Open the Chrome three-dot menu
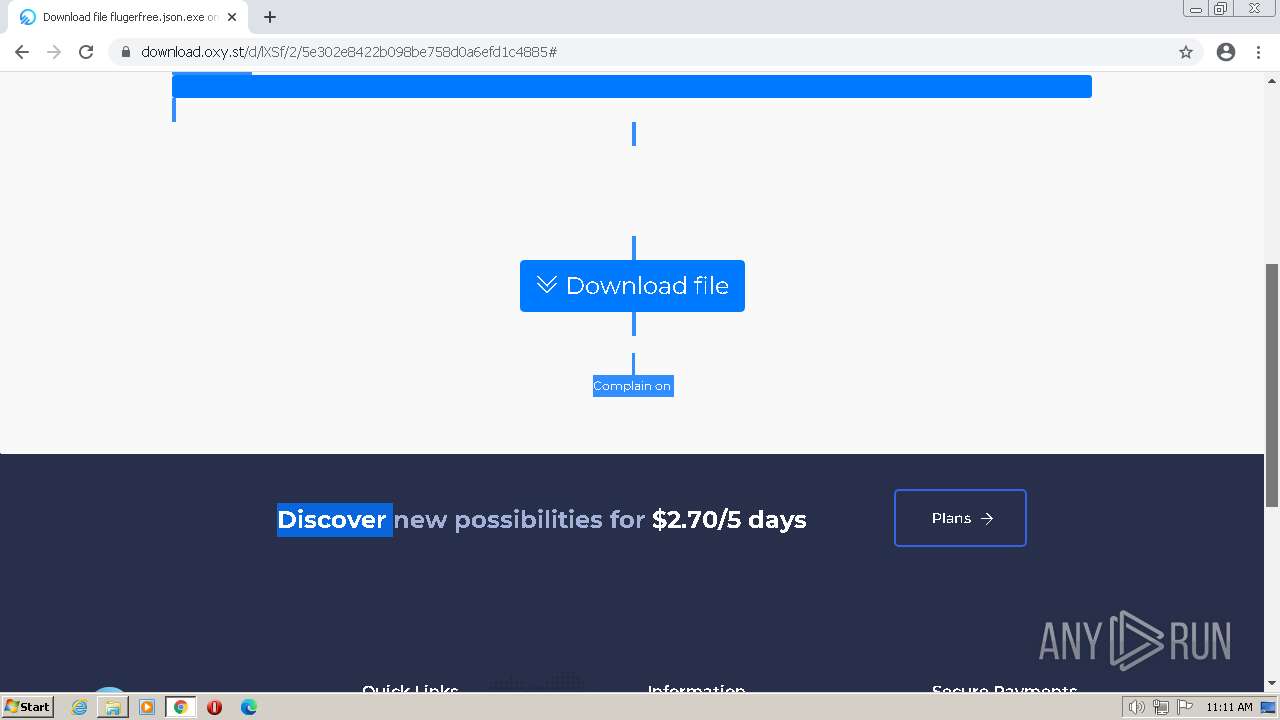This screenshot has width=1280, height=720. [x=1258, y=52]
